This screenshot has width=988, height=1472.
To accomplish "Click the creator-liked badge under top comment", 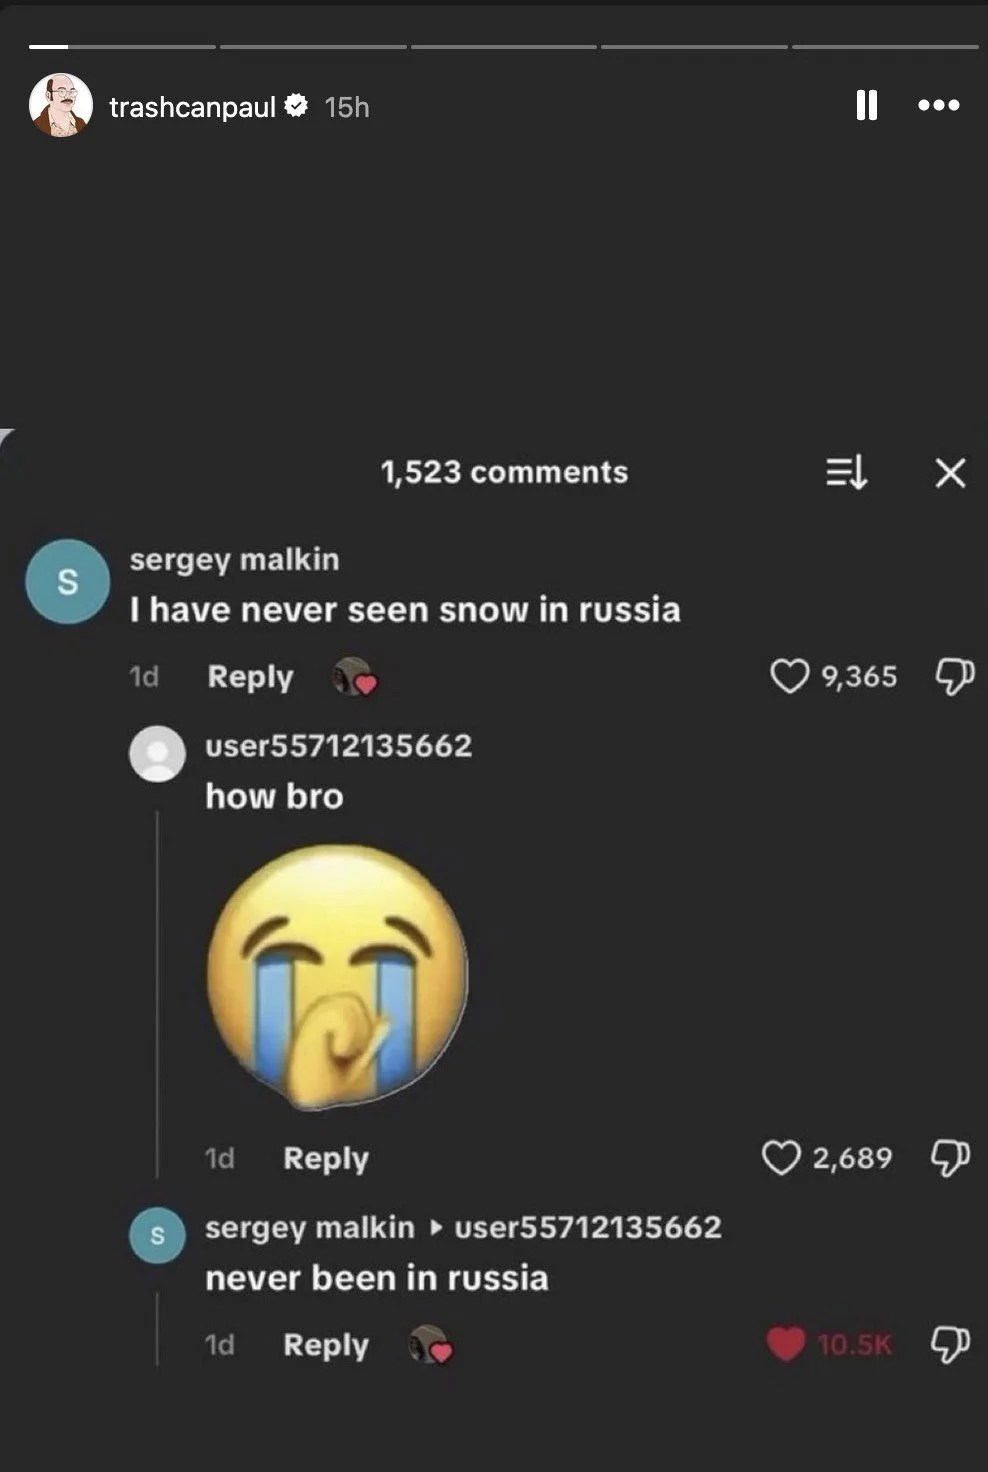I will [355, 677].
